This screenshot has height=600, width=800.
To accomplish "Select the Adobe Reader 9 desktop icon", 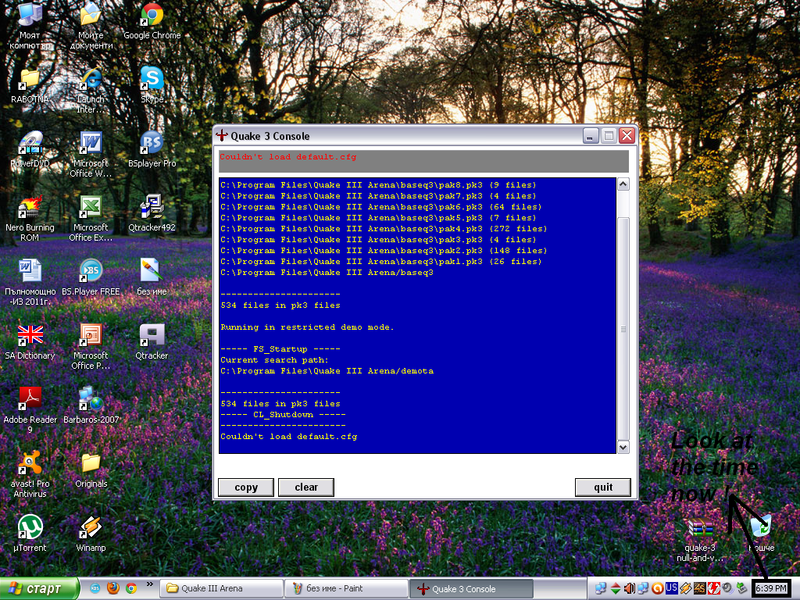I will (30, 411).
